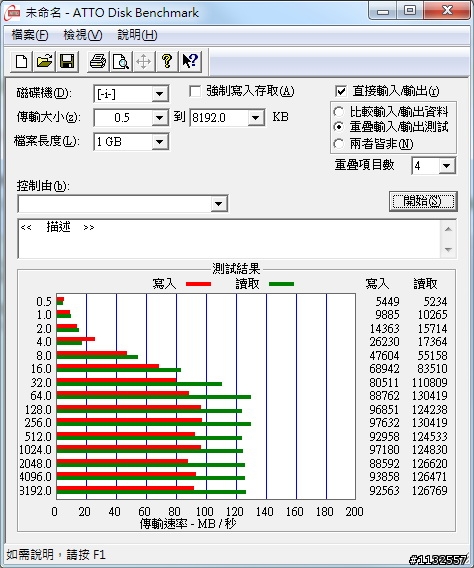The width and height of the screenshot is (474, 568).
Task: Open the 檔案長度 1 GB dropdown
Action: [159, 142]
